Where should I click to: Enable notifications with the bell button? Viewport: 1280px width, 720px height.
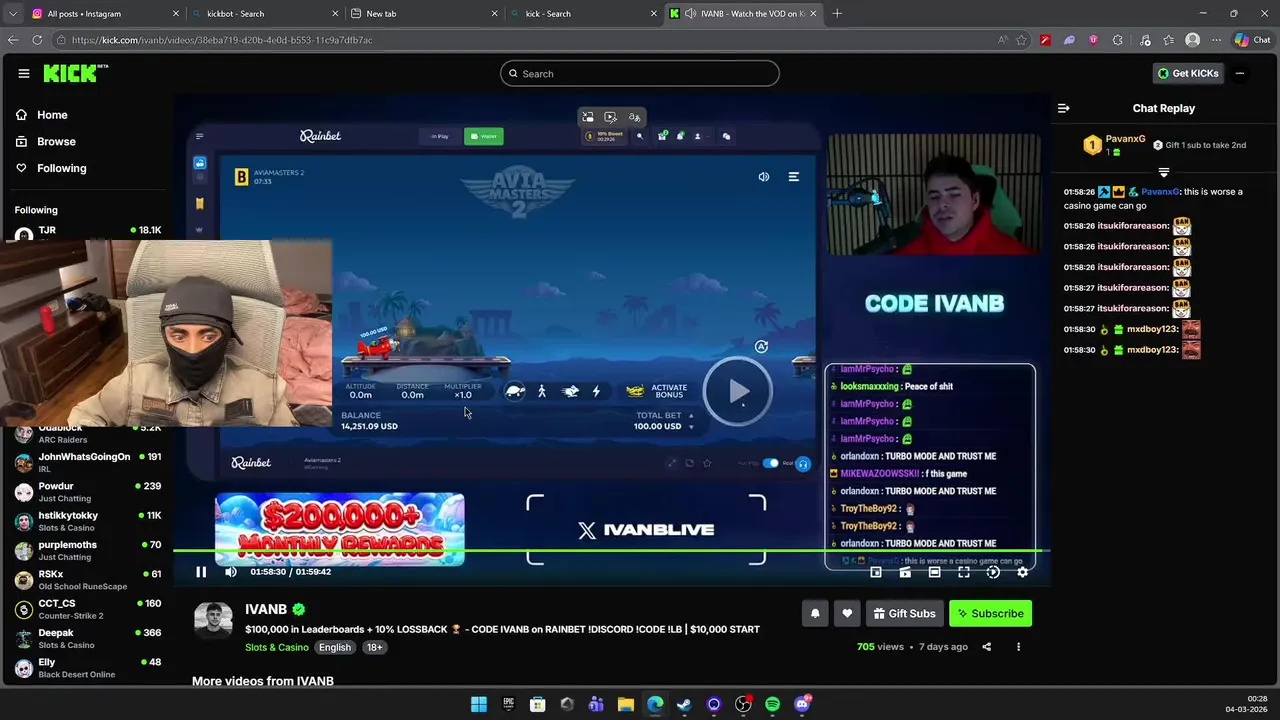(815, 614)
